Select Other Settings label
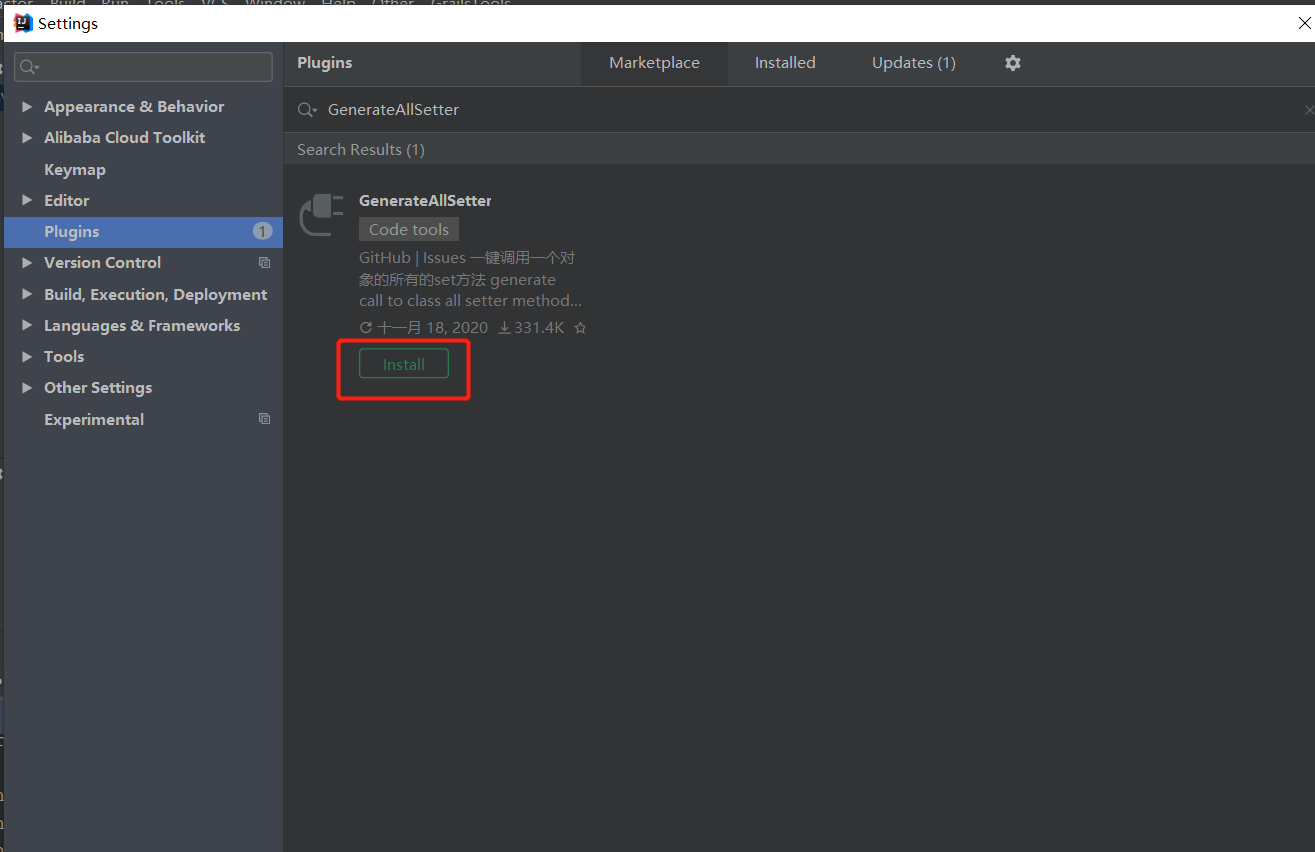1315x852 pixels. (98, 388)
